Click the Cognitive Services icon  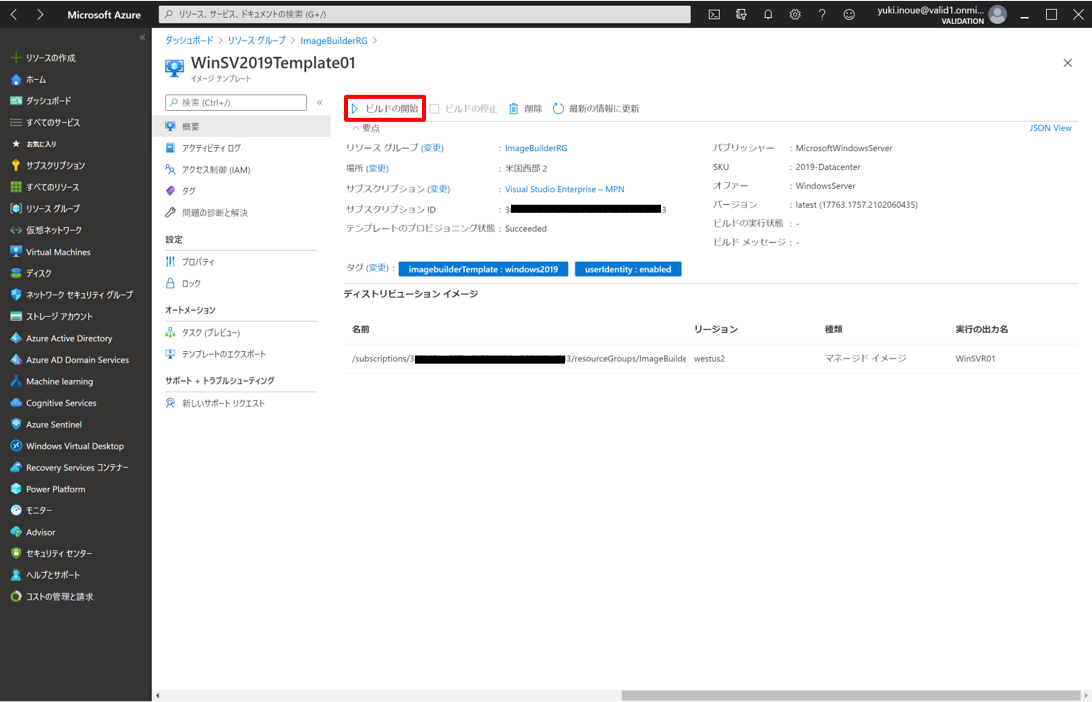point(16,403)
